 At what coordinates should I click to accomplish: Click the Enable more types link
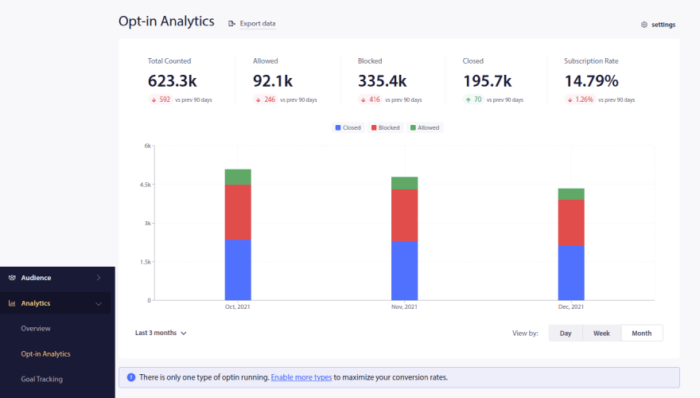301,377
